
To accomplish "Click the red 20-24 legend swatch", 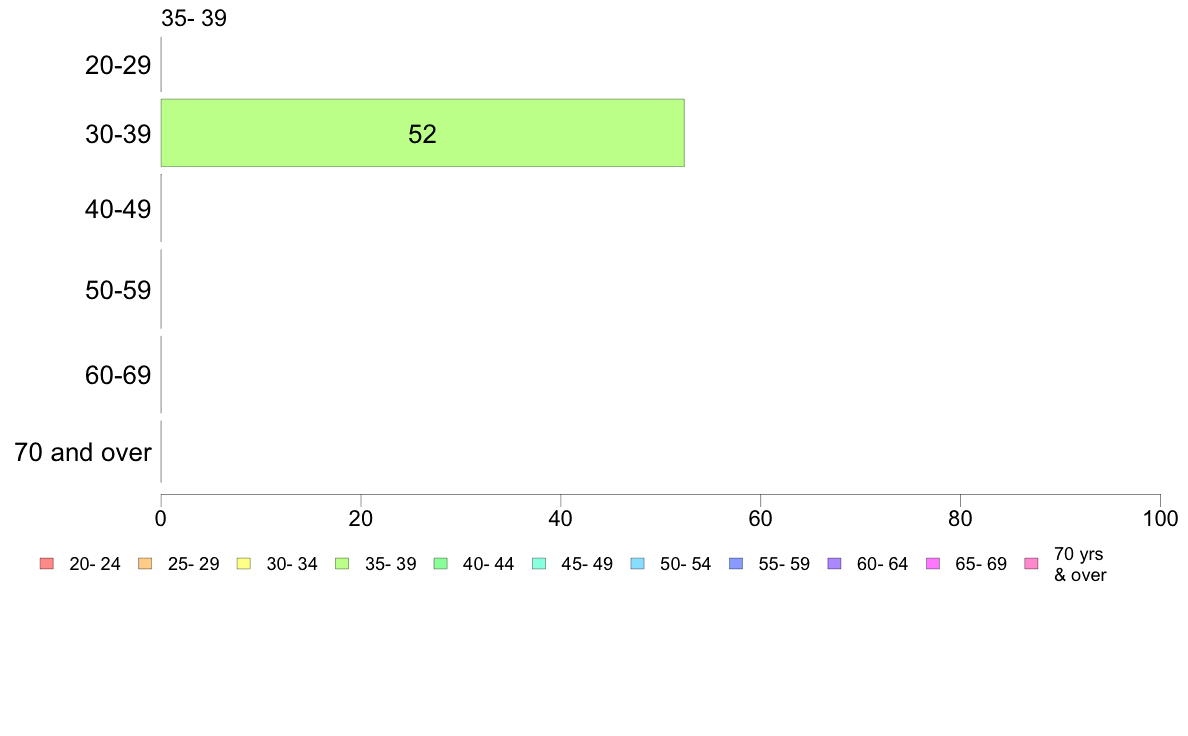I will (47, 563).
